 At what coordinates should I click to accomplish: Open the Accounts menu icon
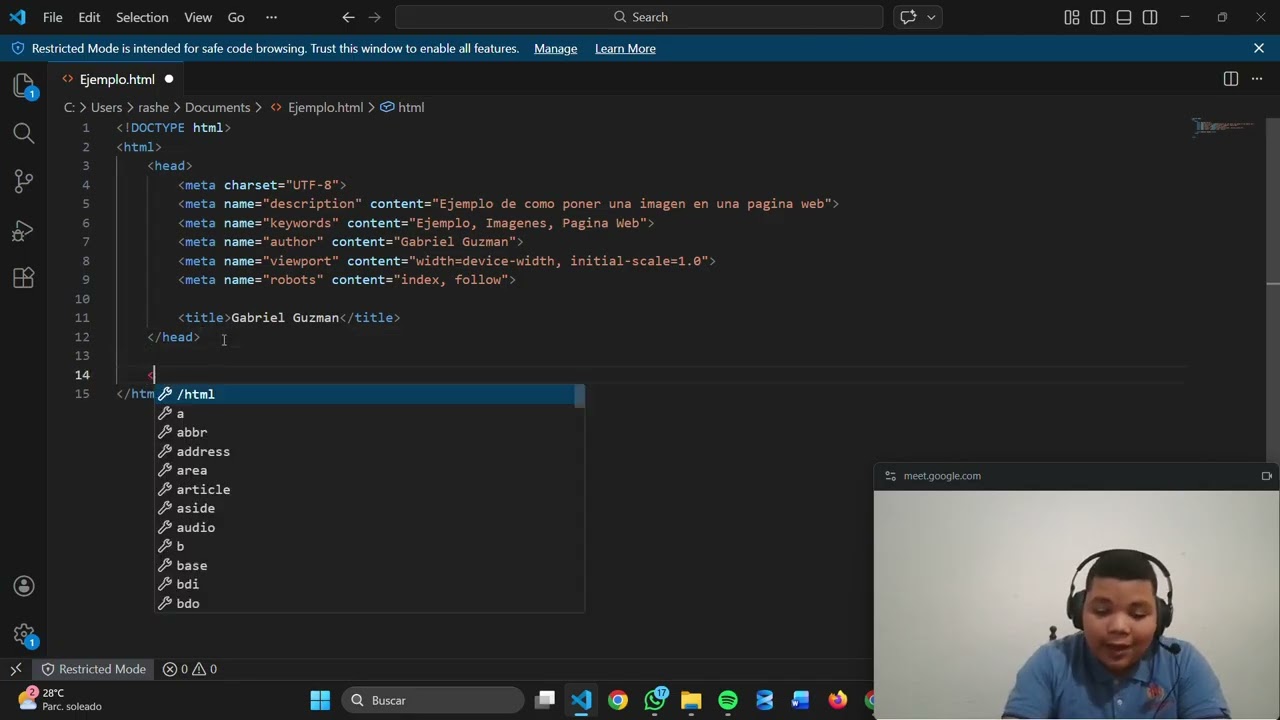coord(24,586)
